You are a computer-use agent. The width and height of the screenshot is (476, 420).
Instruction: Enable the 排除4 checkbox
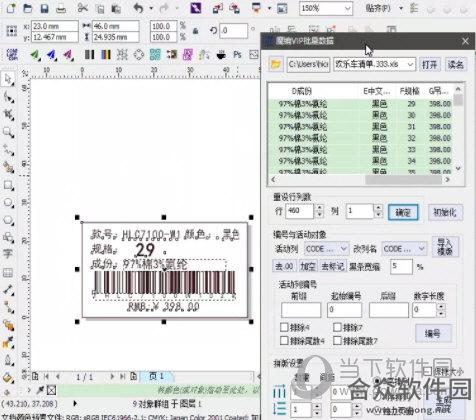[x=284, y=327]
